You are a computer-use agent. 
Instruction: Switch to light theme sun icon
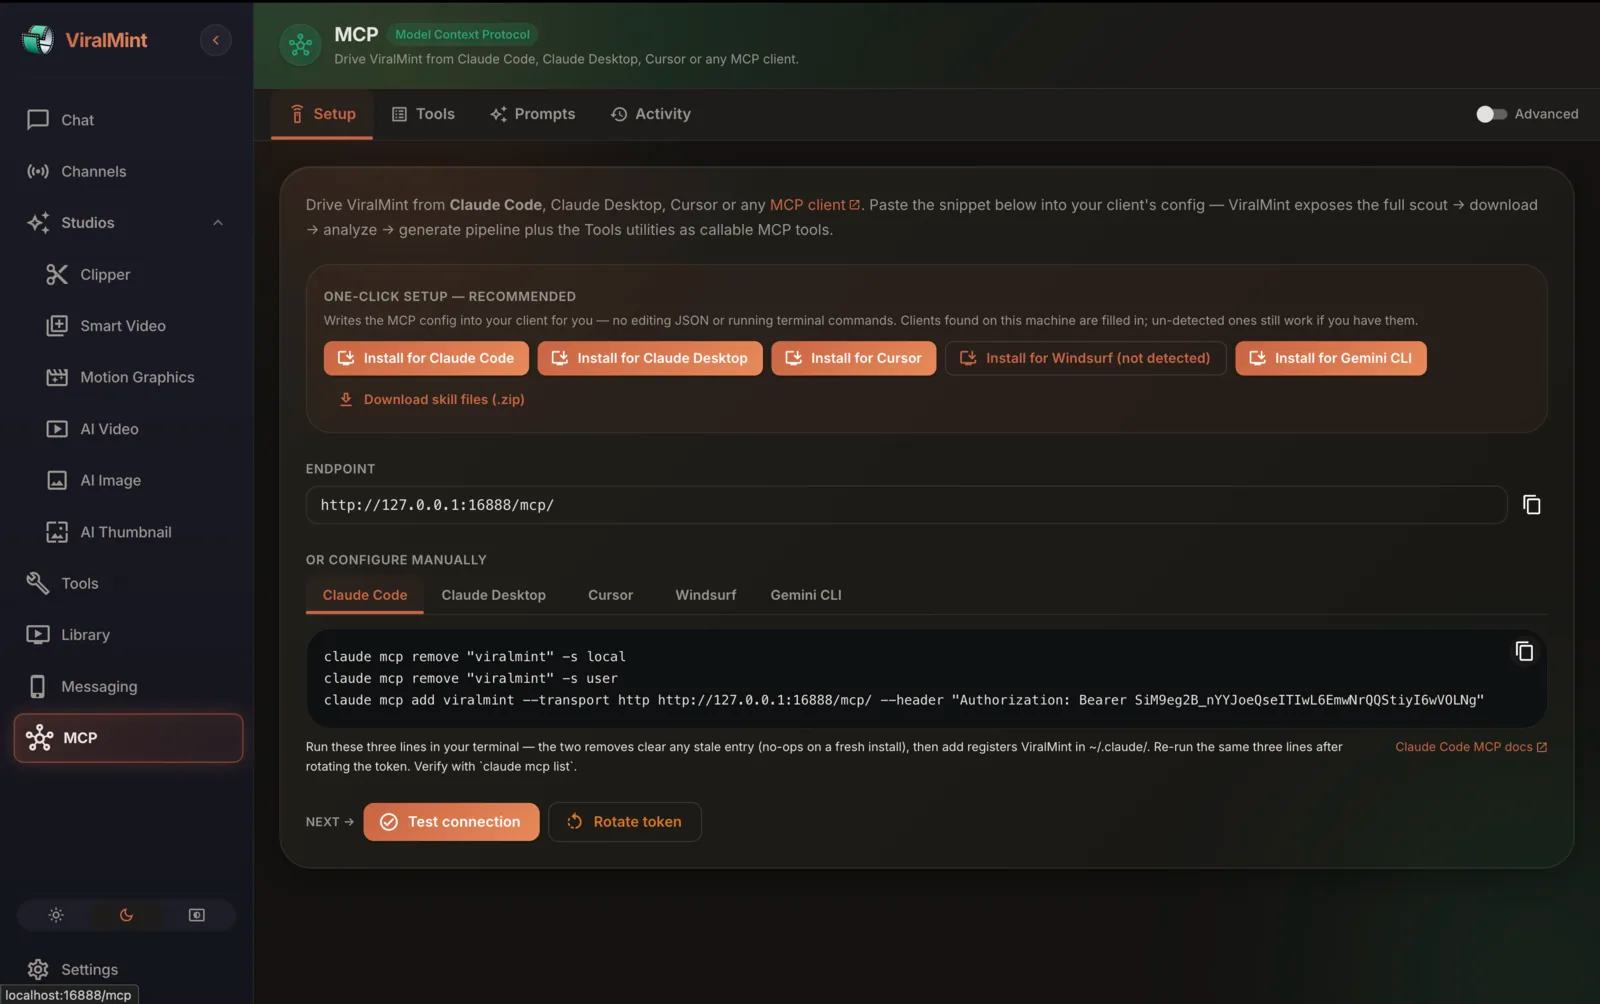[56, 915]
